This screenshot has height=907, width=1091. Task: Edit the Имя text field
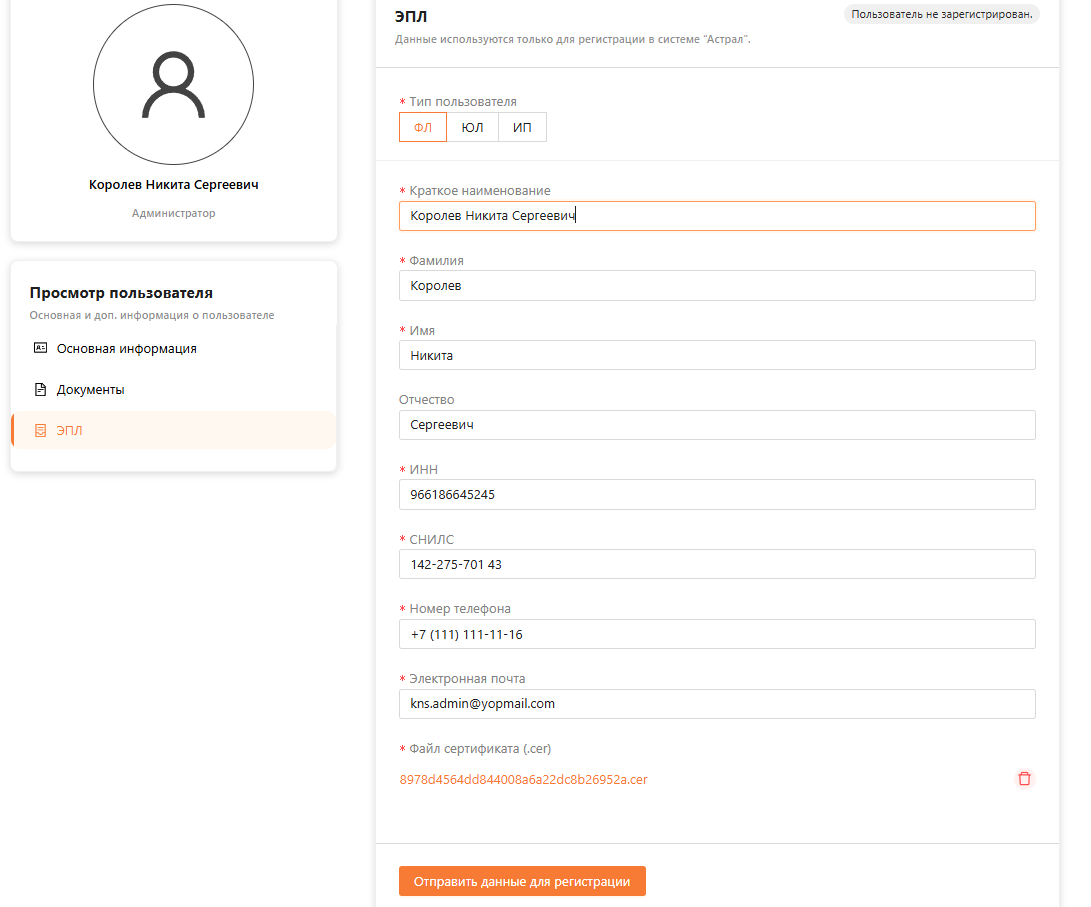point(716,355)
